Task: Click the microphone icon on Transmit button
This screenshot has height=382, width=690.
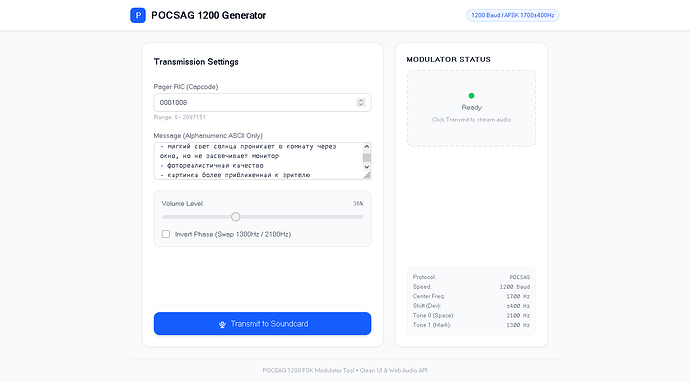Action: tap(222, 324)
